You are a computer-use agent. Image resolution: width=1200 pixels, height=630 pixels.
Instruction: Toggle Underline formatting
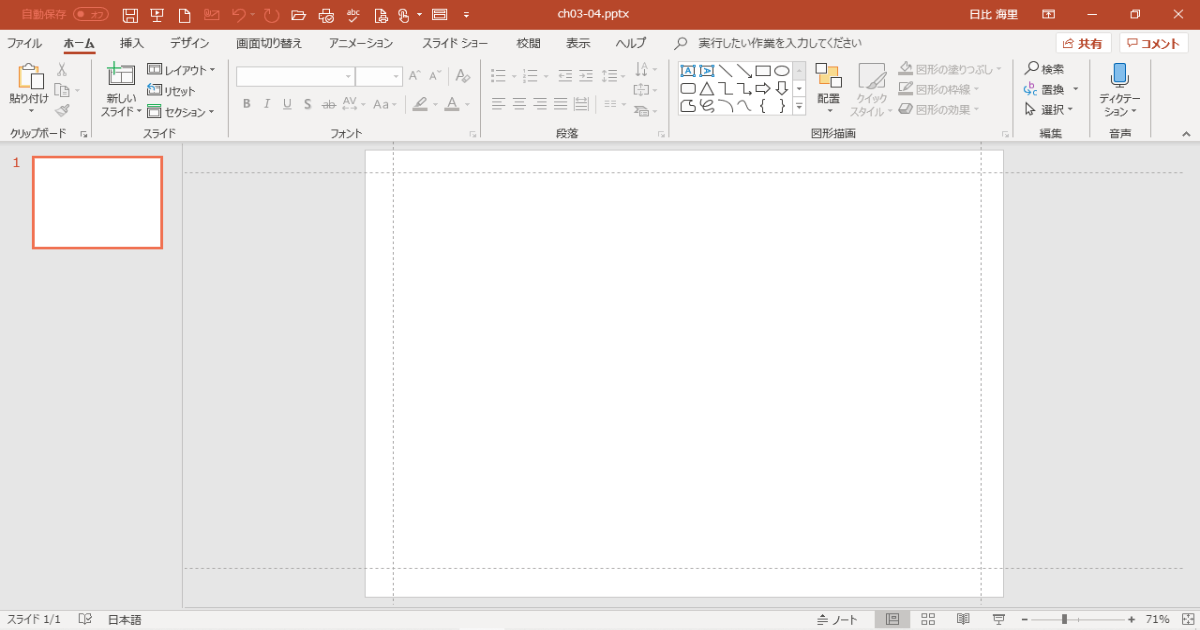coord(287,104)
